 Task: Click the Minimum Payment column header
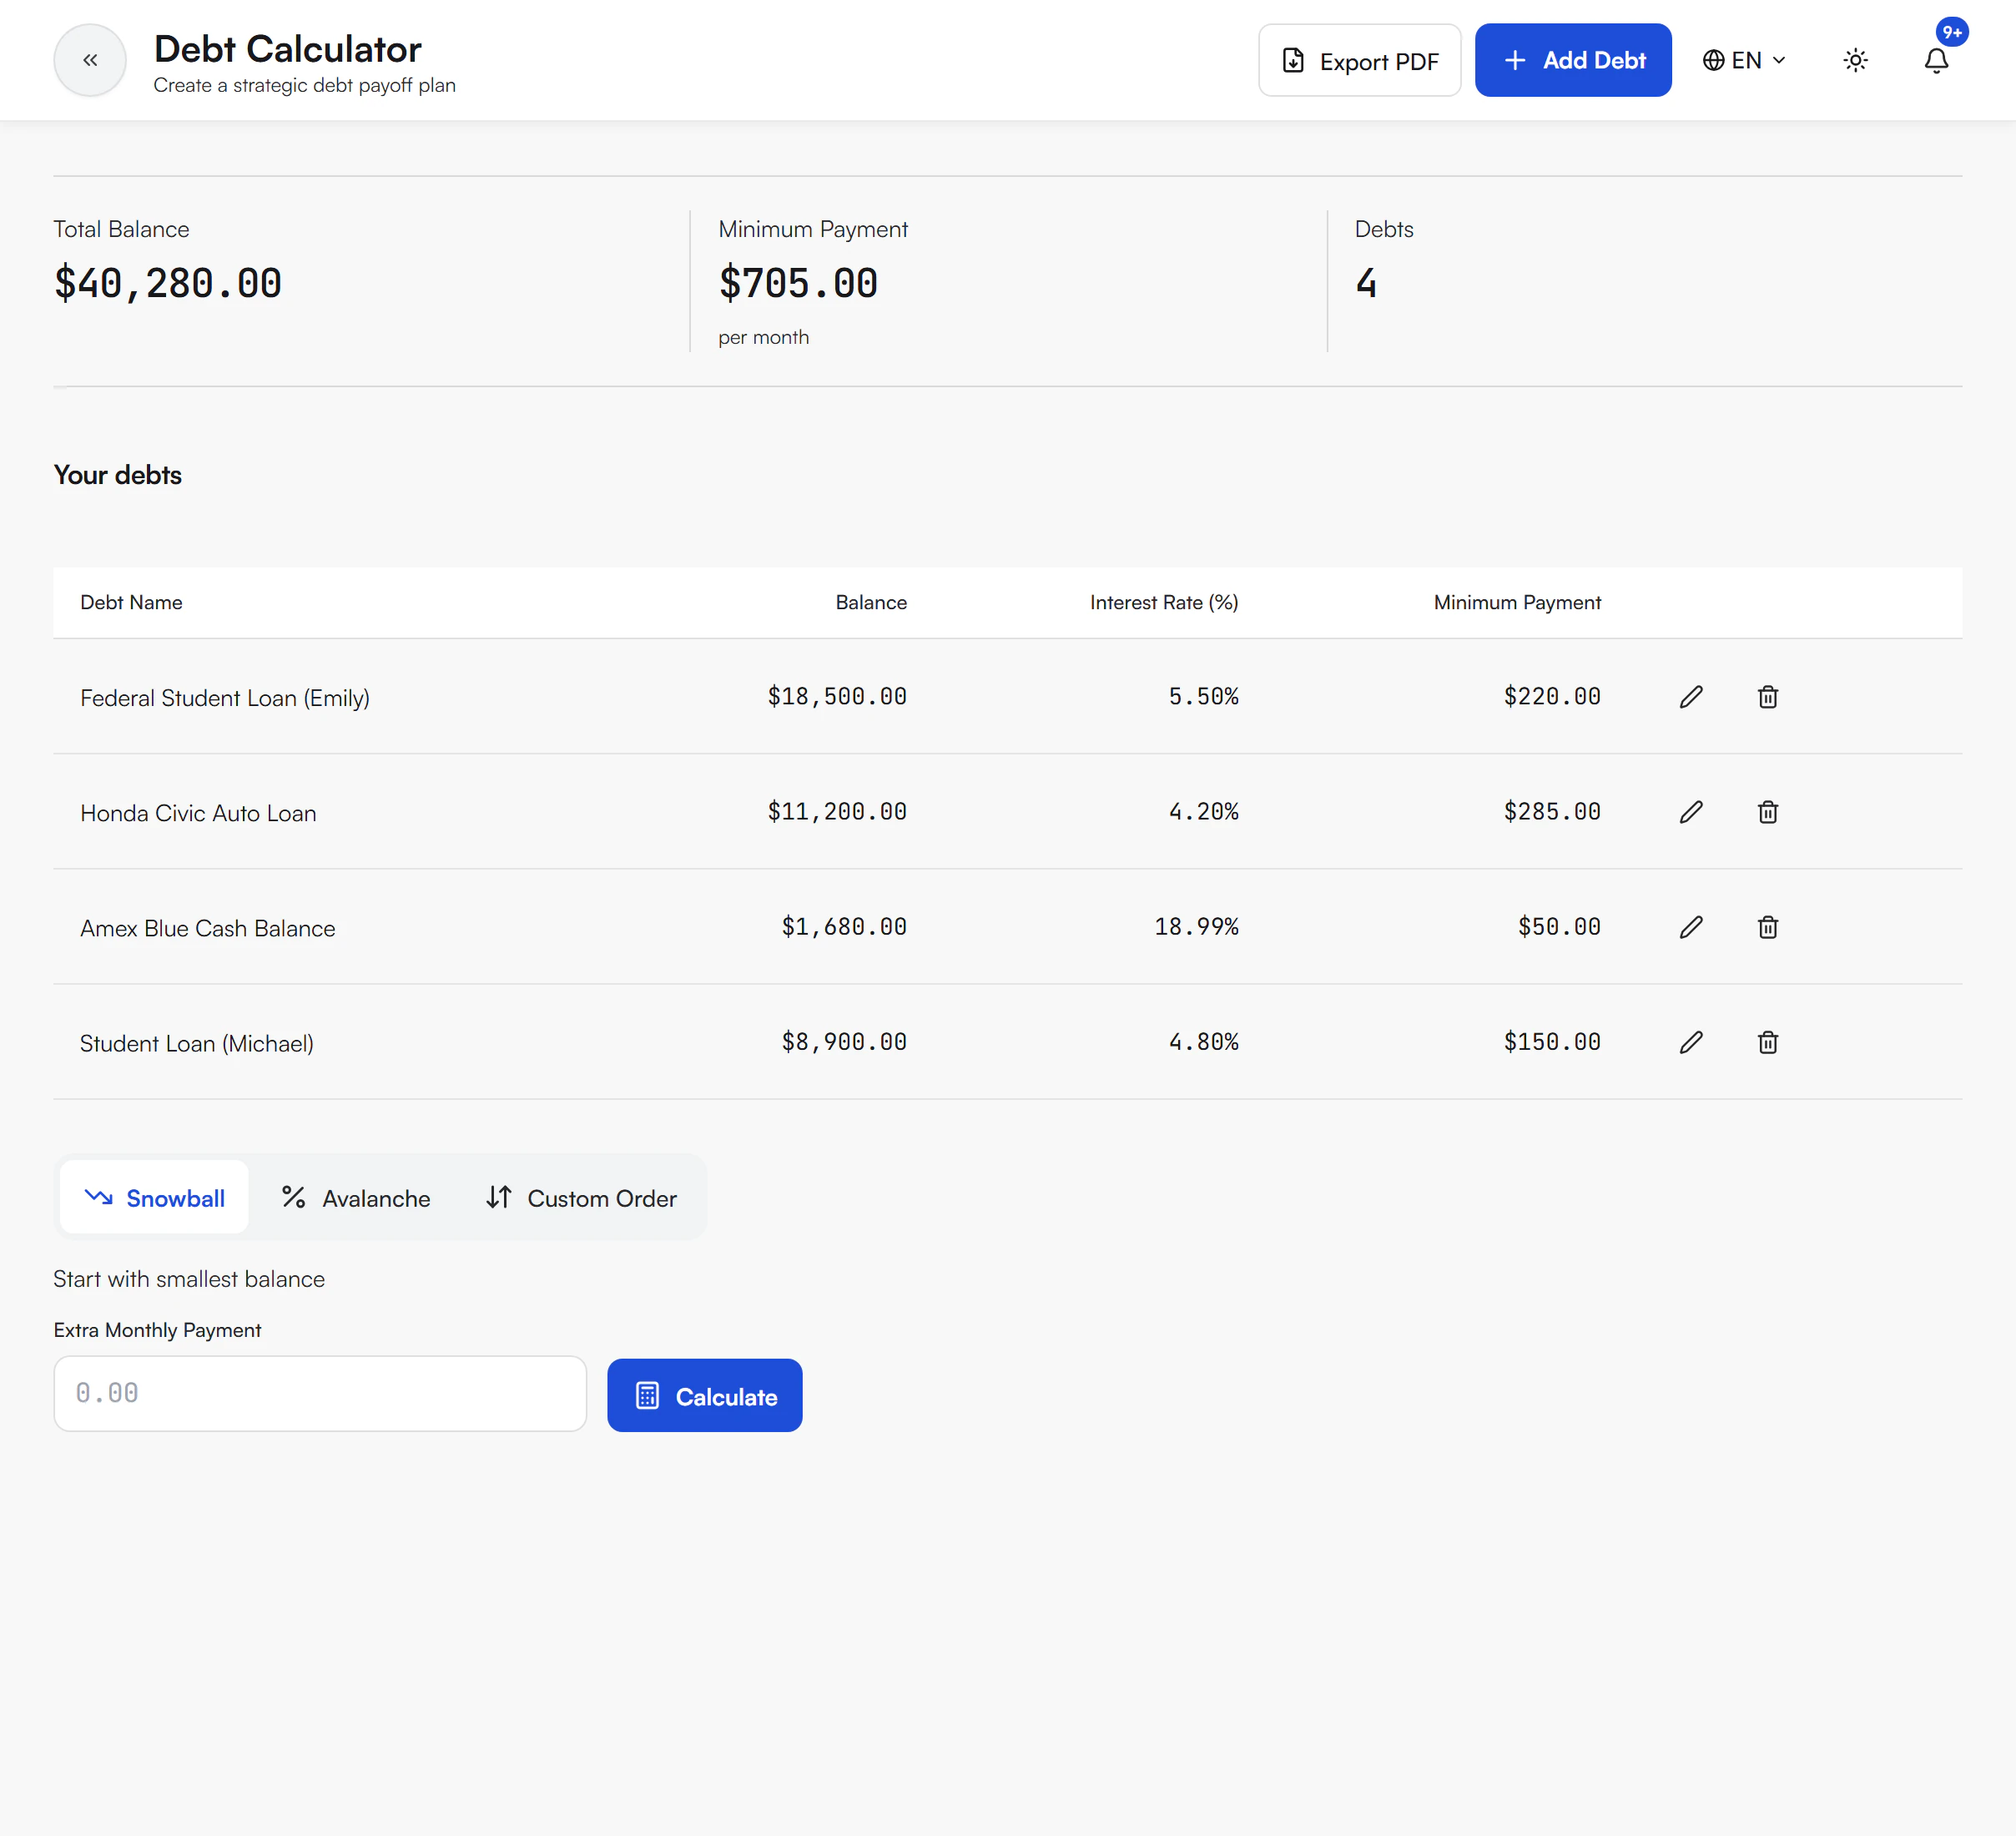click(1517, 602)
